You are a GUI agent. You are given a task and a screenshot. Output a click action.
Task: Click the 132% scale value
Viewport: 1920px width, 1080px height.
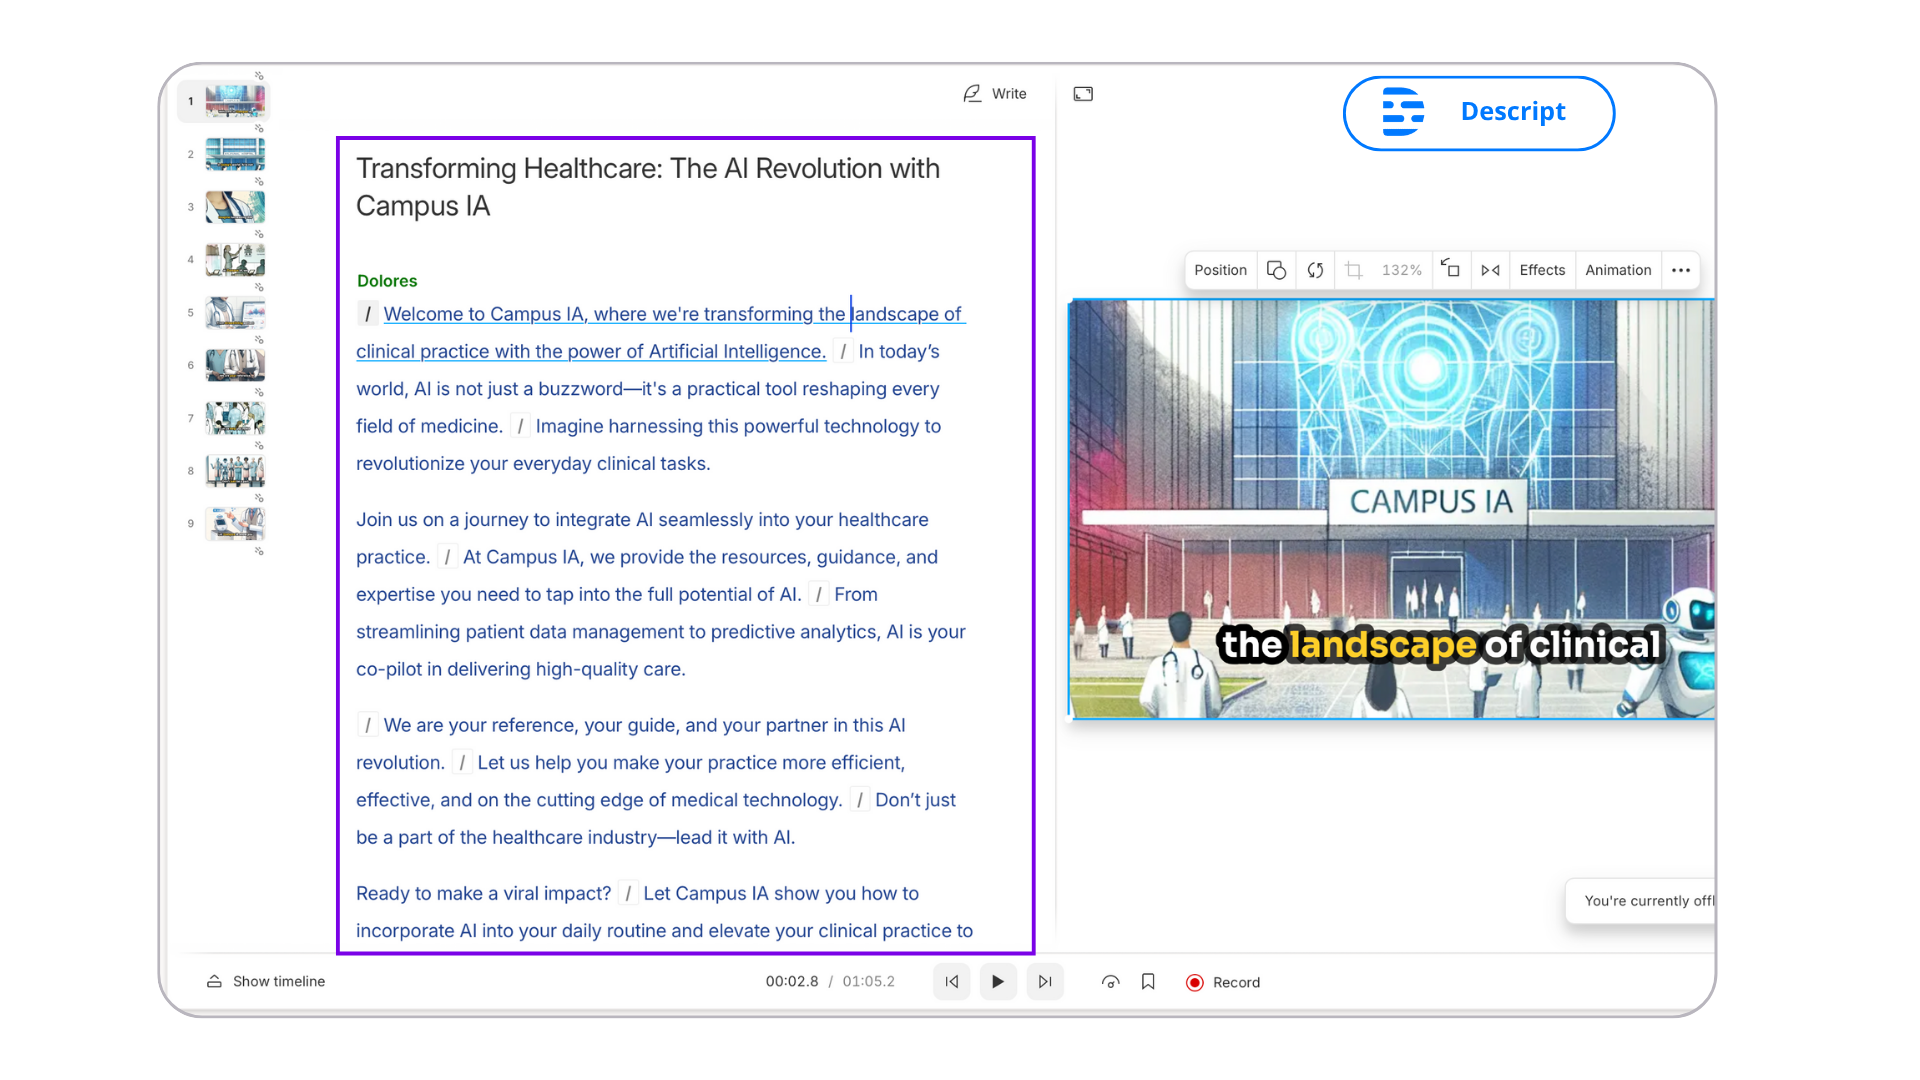[x=1402, y=270]
